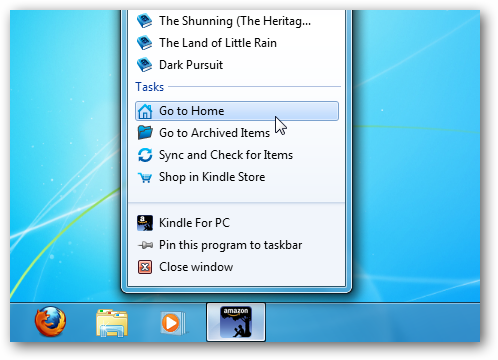Screen dimensions: 498x360
Task: Launch Kindle For PC entry
Action: [x=237, y=223]
